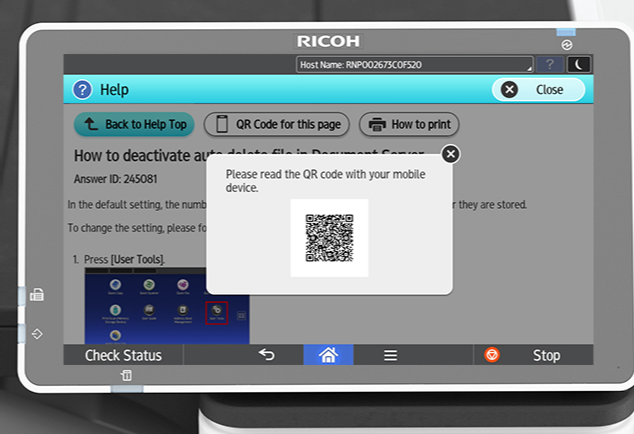Open QR Code for this page
The width and height of the screenshot is (634, 434).
pyautogui.click(x=277, y=124)
